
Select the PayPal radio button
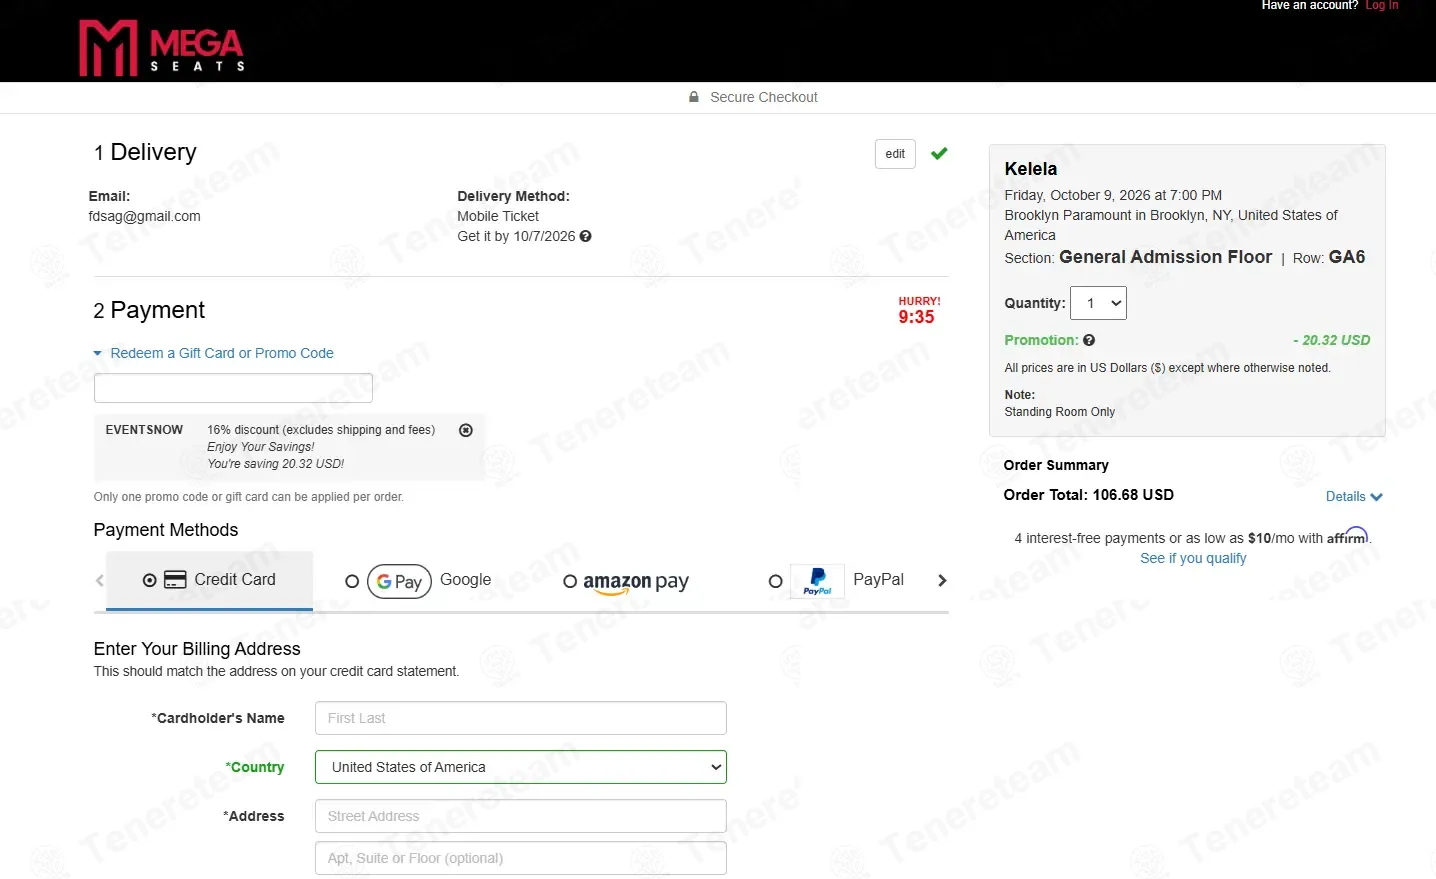775,581
